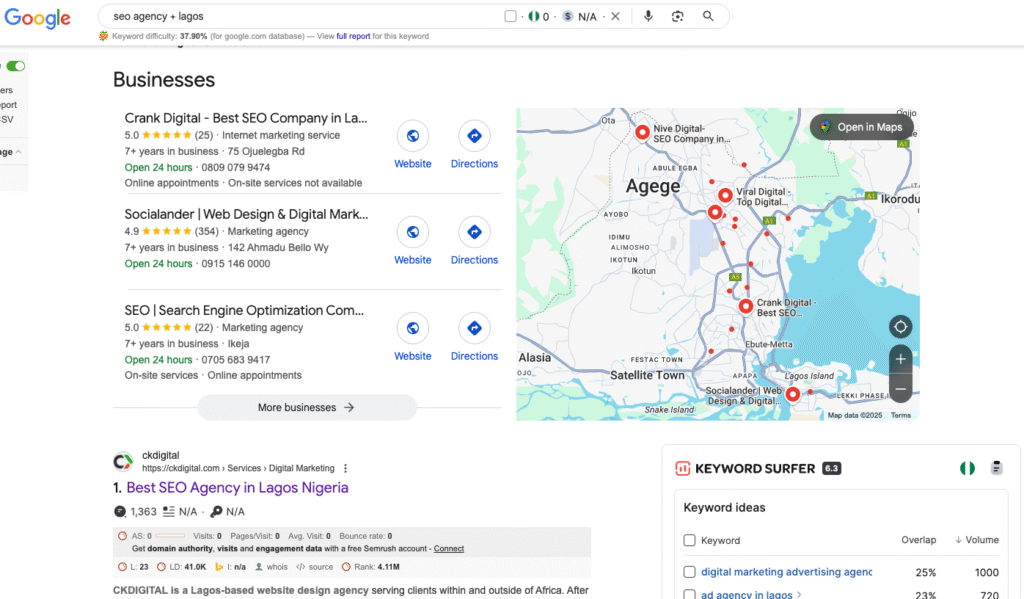The image size is (1024, 599).
Task: Open the Keyword Surfer settings icon
Action: click(996, 467)
